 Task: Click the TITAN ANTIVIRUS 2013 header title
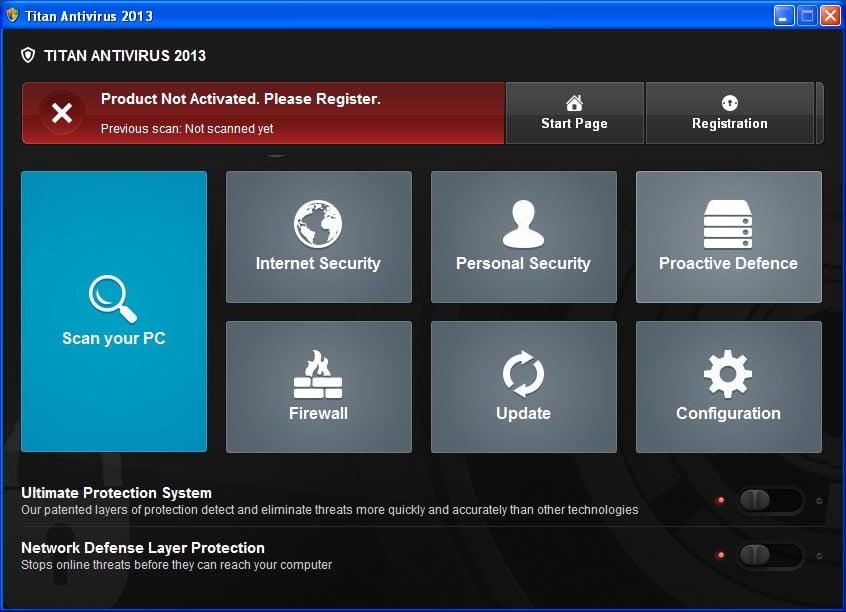pos(125,56)
